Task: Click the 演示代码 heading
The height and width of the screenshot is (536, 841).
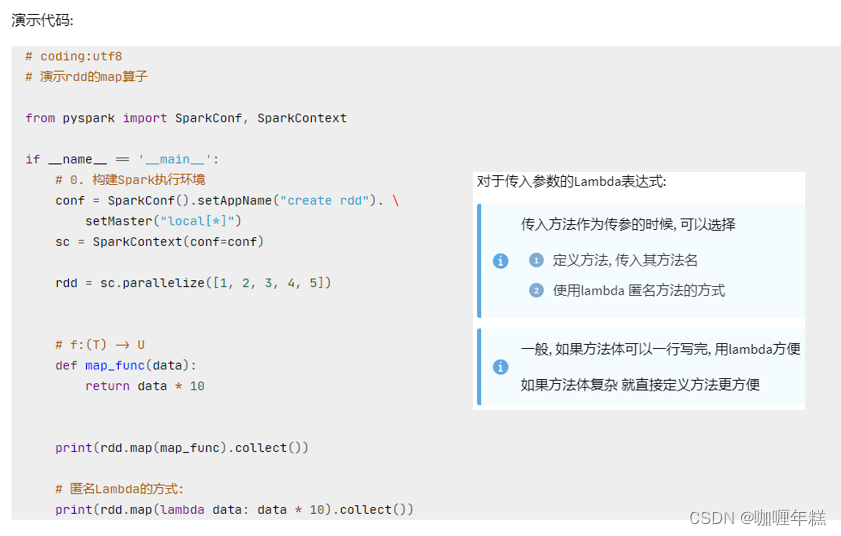Action: (x=42, y=20)
